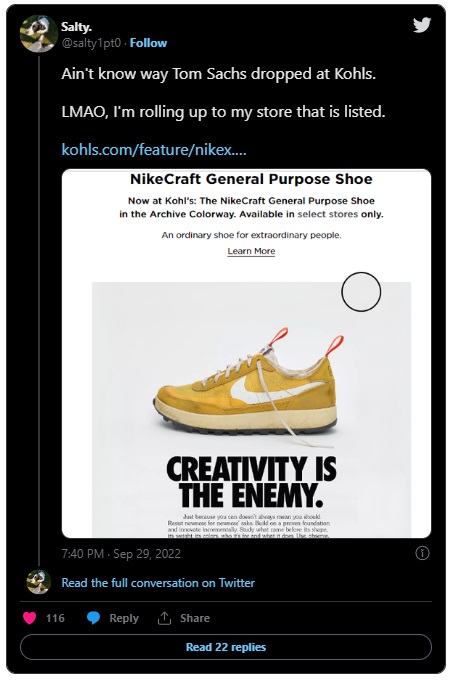The height and width of the screenshot is (683, 449).
Task: Click Read 22 replies button
Action: [x=226, y=647]
